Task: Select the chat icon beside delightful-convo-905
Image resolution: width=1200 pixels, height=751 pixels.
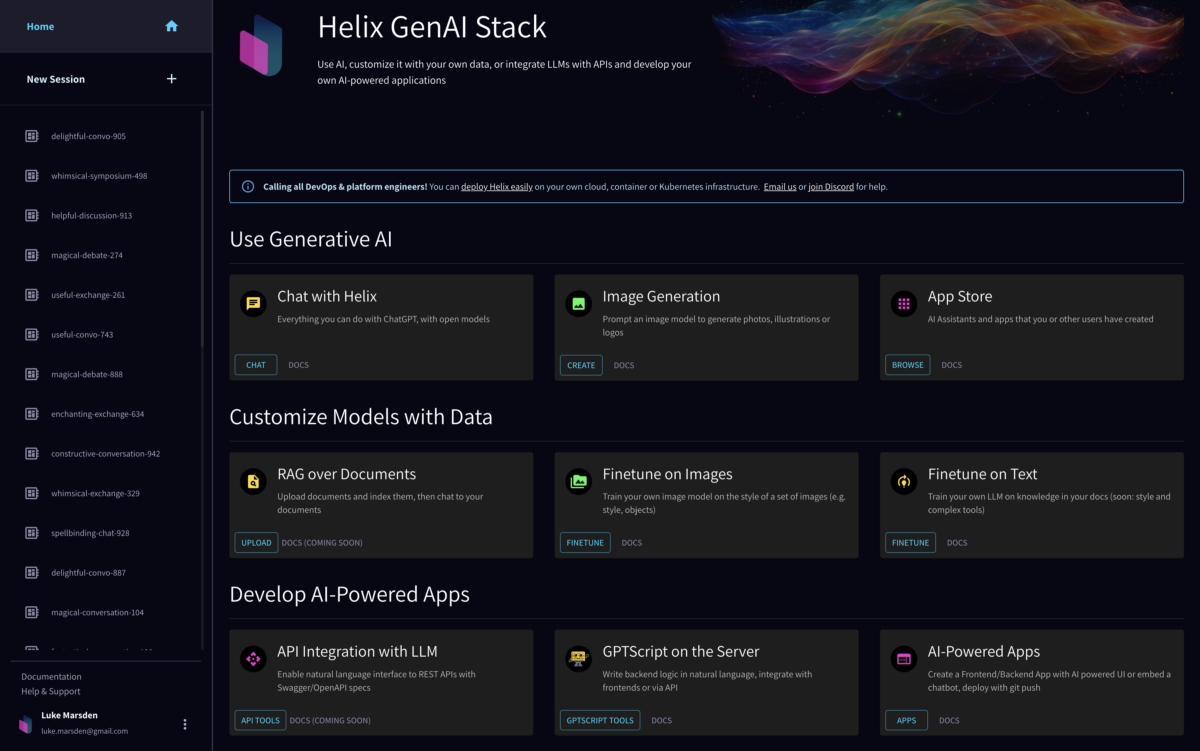Action: click(33, 135)
